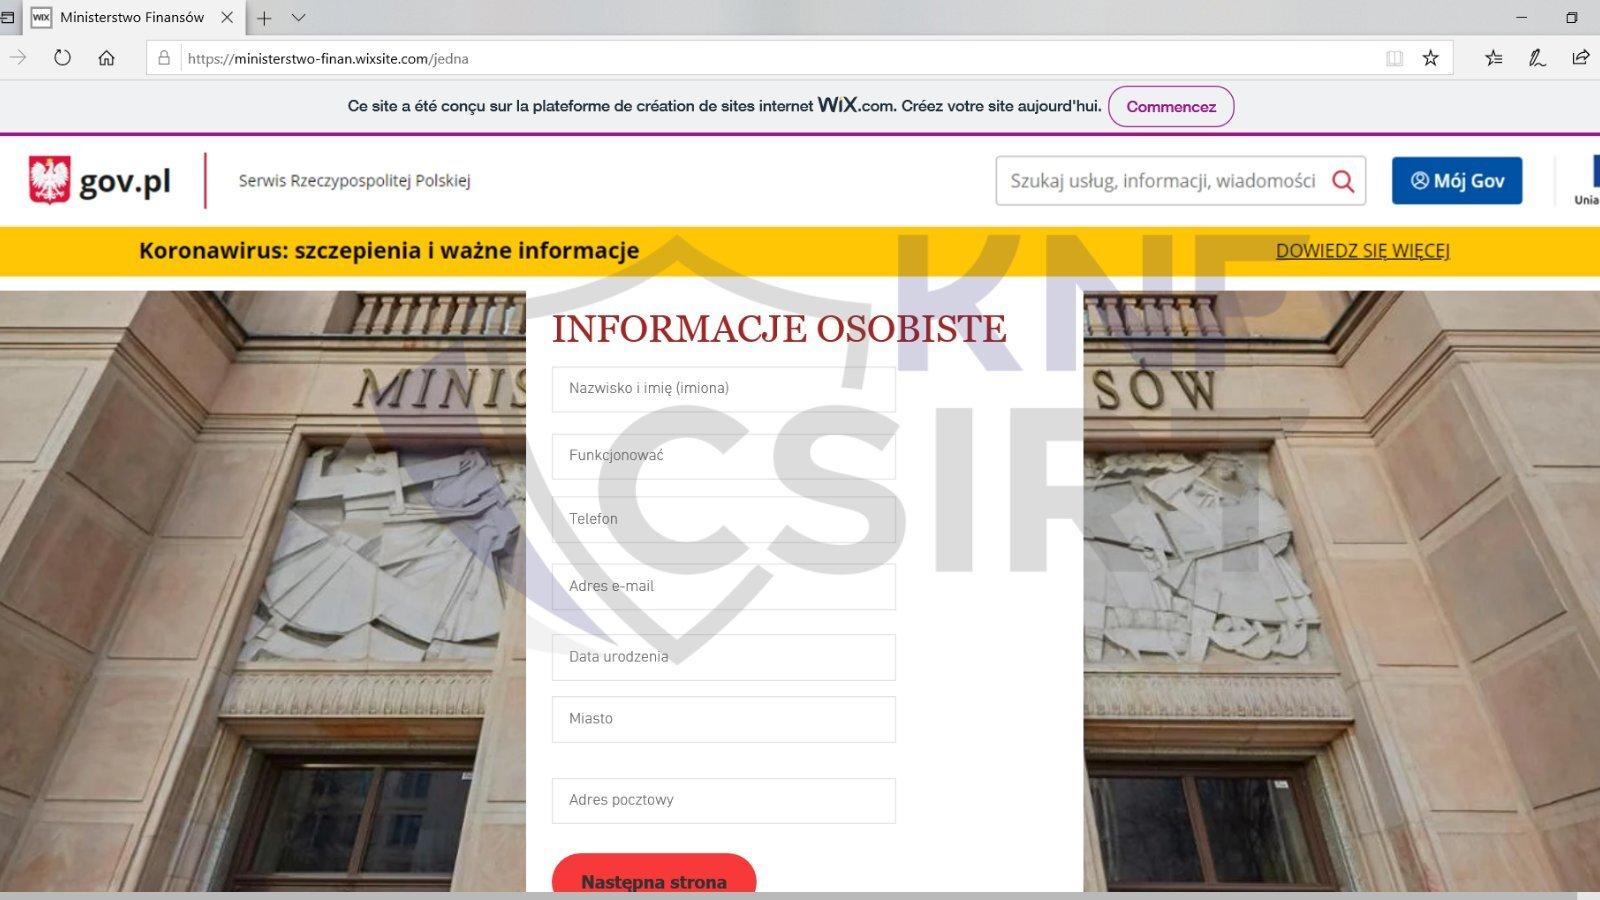Click the padlock site security icon
This screenshot has height=900, width=1600.
click(x=164, y=58)
